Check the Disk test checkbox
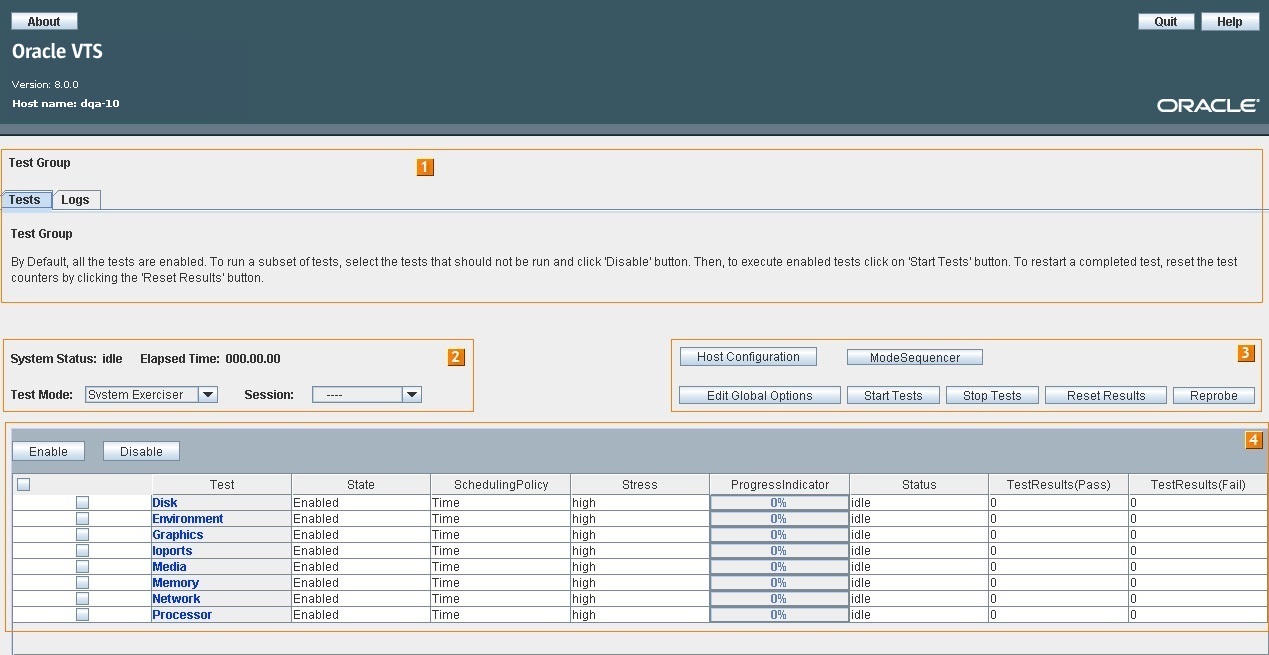 click(82, 502)
